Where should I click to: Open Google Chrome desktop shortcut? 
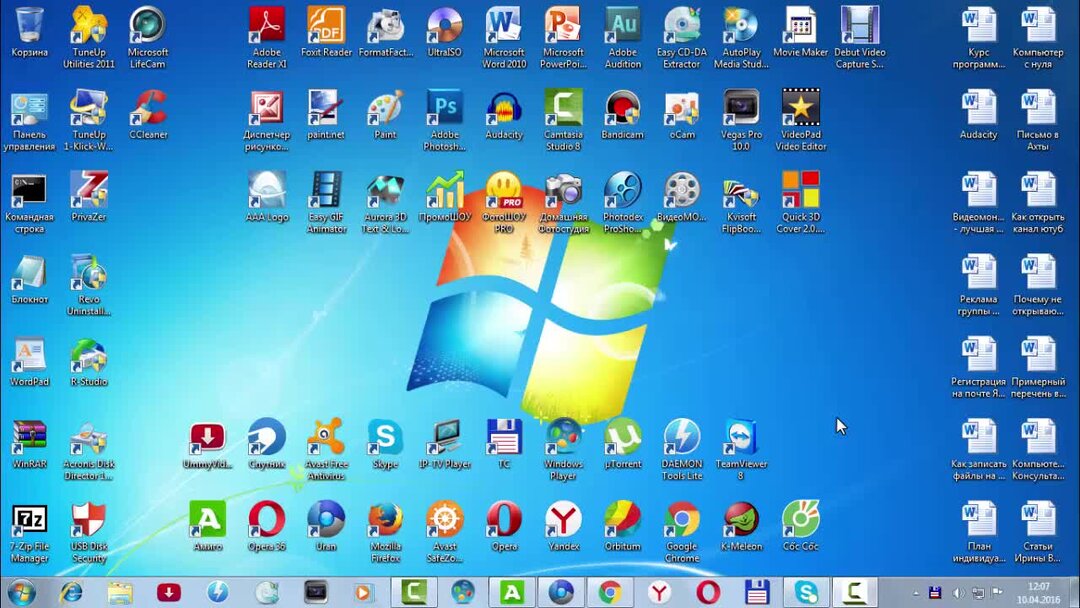coord(682,533)
